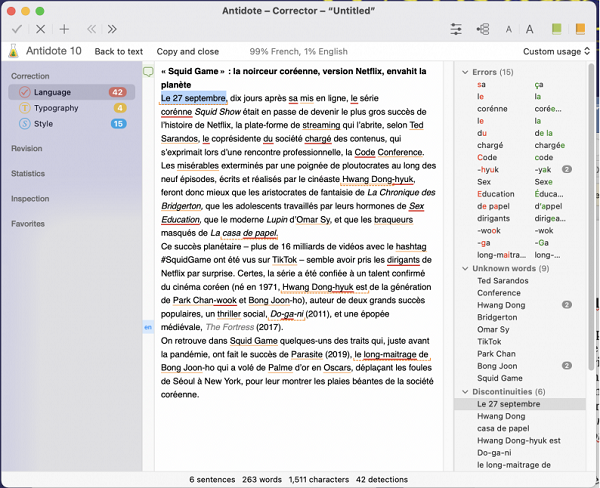Viewport: 600px width, 488px height.
Task: Click the checkmark approve correction icon
Action: (17, 30)
